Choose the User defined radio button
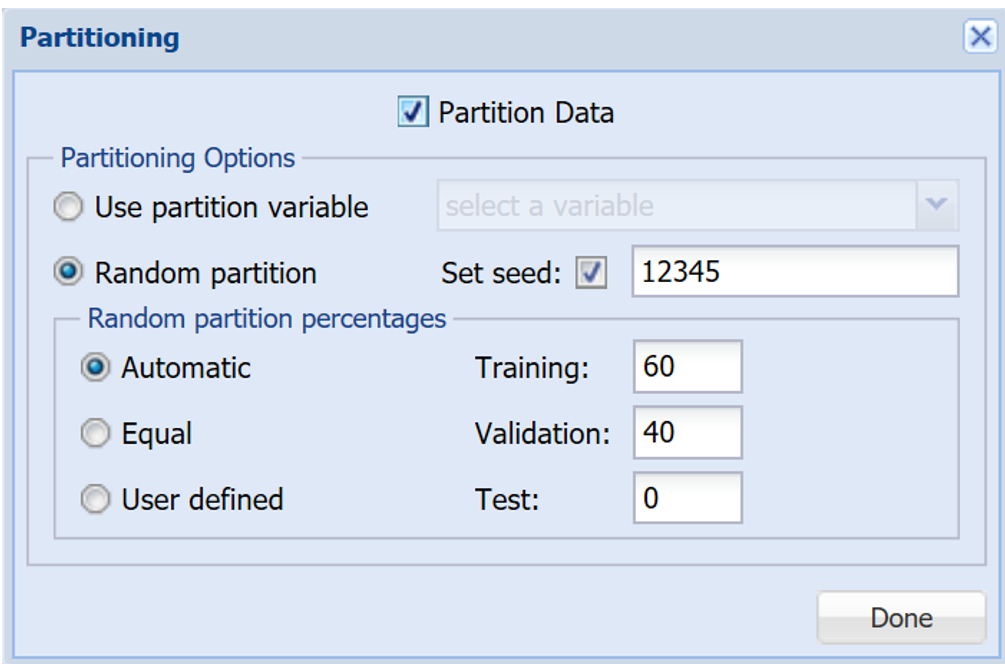 pos(96,499)
